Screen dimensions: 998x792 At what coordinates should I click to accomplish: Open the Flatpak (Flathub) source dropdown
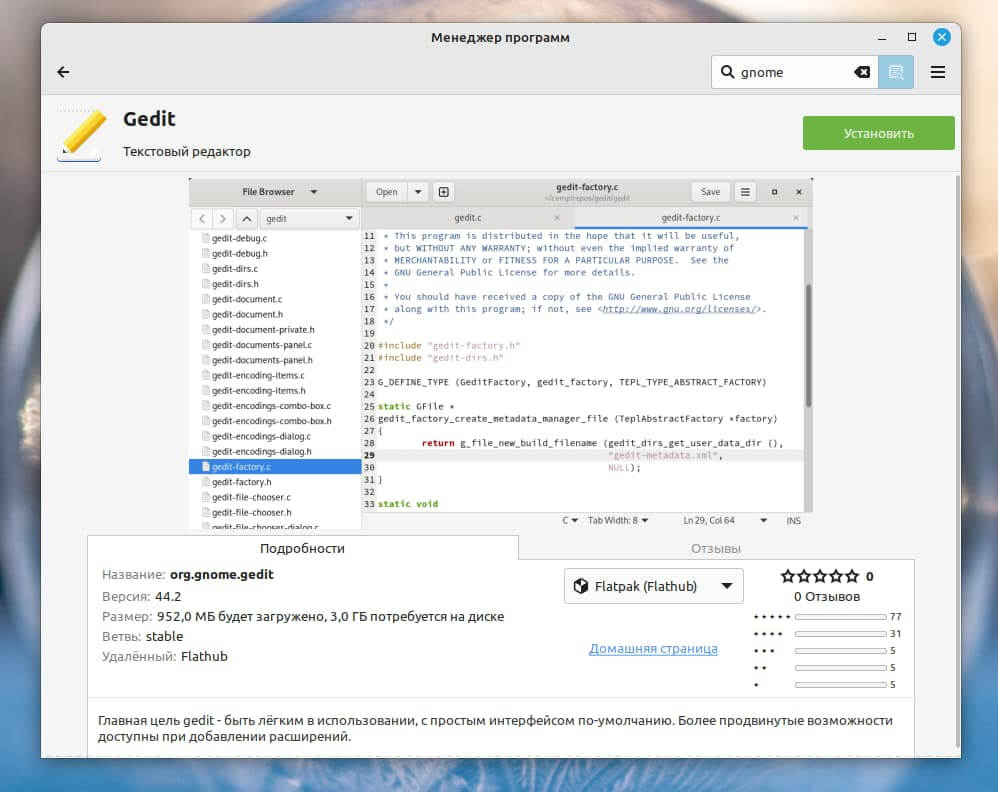pos(654,586)
